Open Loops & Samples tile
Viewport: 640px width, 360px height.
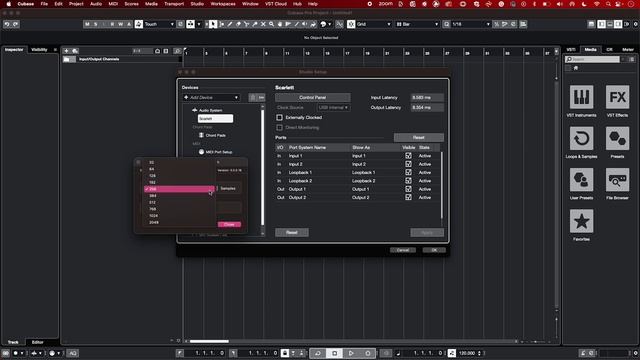coord(581,138)
